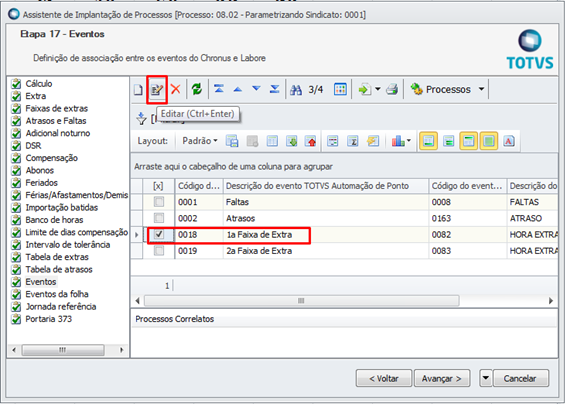Image resolution: width=567 pixels, height=404 pixels.
Task: Click the sigma totals icon in layout bar
Action: [352, 141]
